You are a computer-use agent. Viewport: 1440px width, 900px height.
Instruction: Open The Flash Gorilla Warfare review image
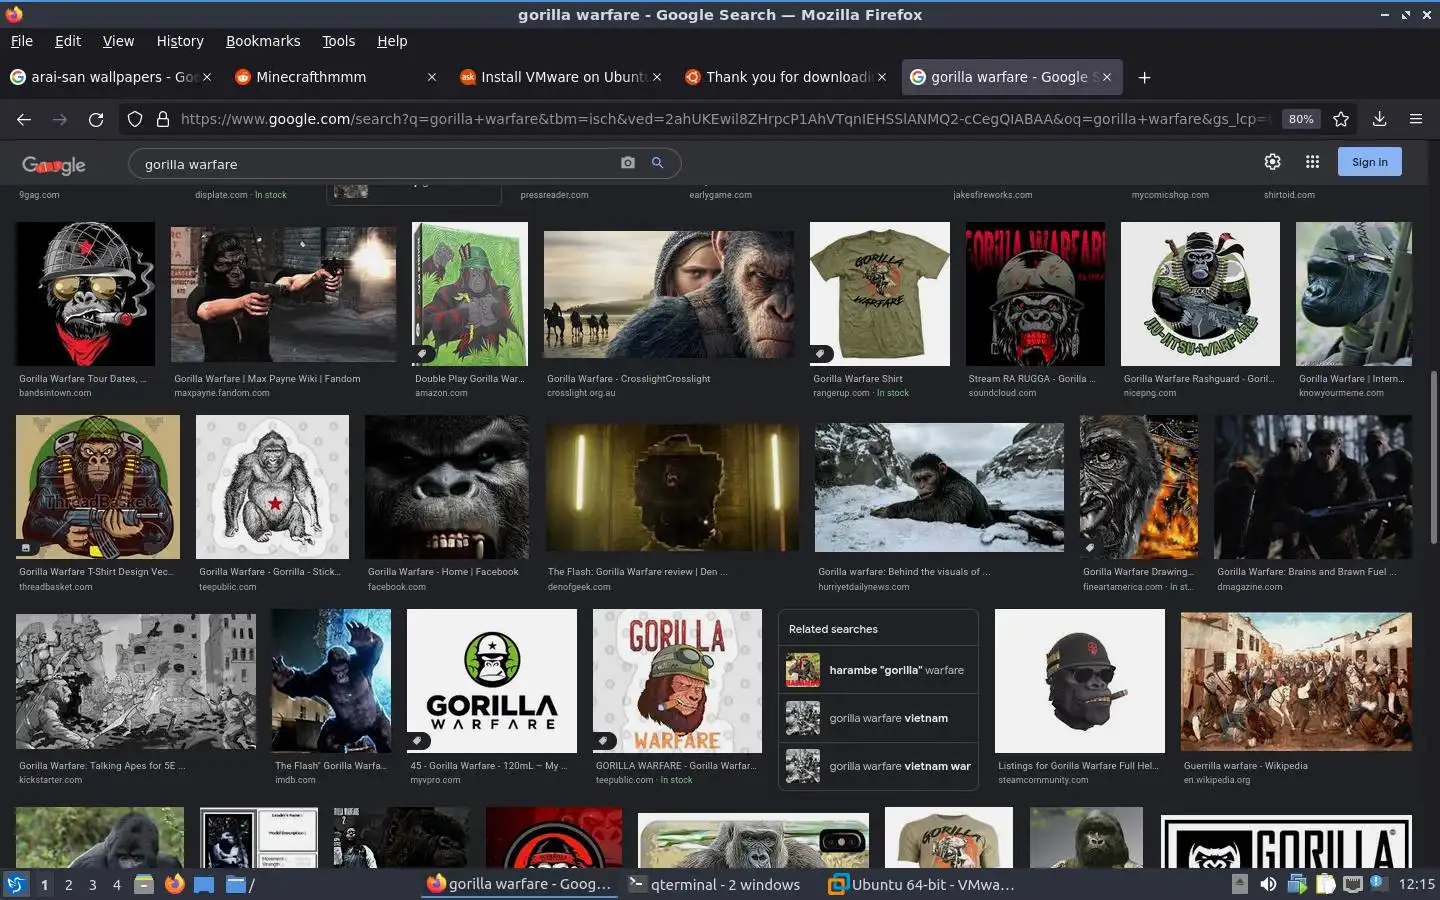pyautogui.click(x=672, y=487)
